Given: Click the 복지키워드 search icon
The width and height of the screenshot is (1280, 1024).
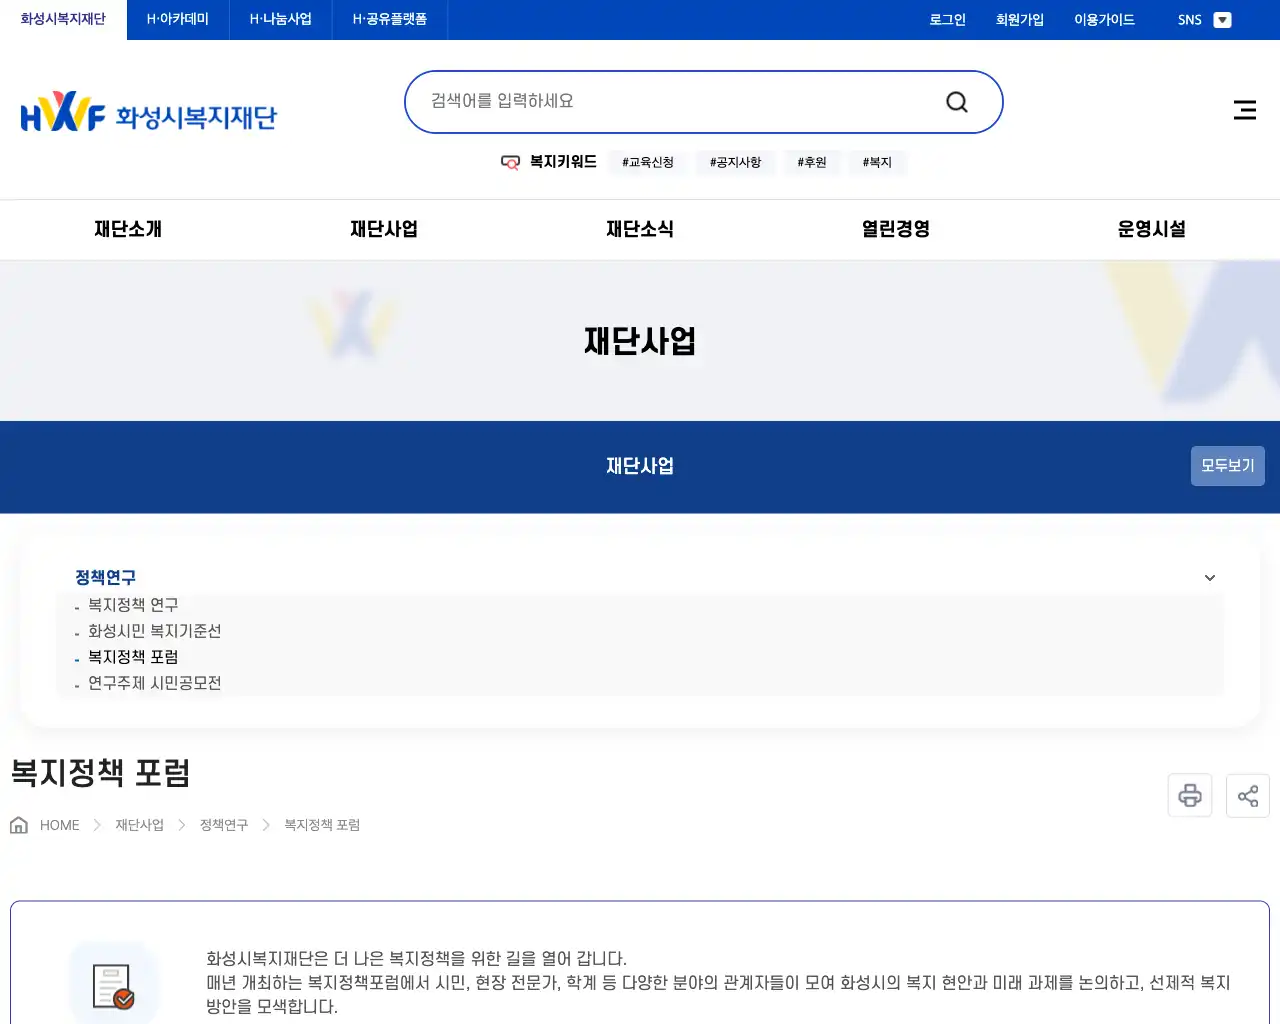Looking at the screenshot, I should (x=510, y=162).
